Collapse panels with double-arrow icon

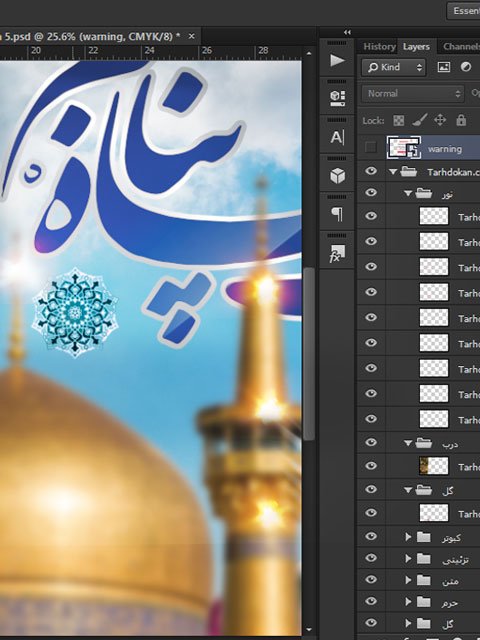click(x=347, y=32)
